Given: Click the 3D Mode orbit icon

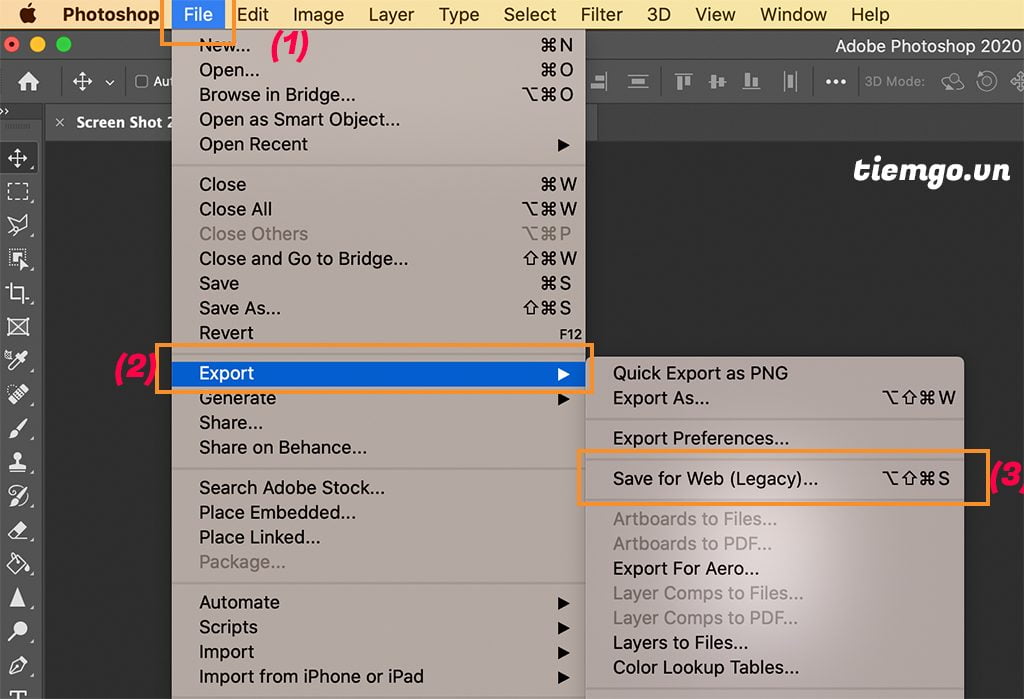Looking at the screenshot, I should coord(953,82).
